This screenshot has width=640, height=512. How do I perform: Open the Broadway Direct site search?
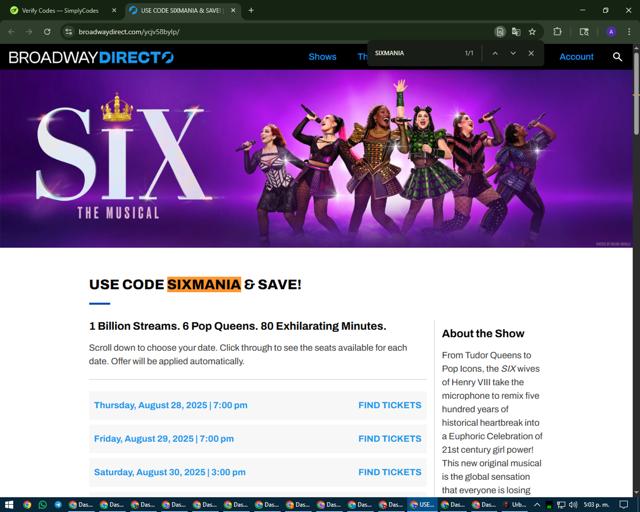pos(618,57)
